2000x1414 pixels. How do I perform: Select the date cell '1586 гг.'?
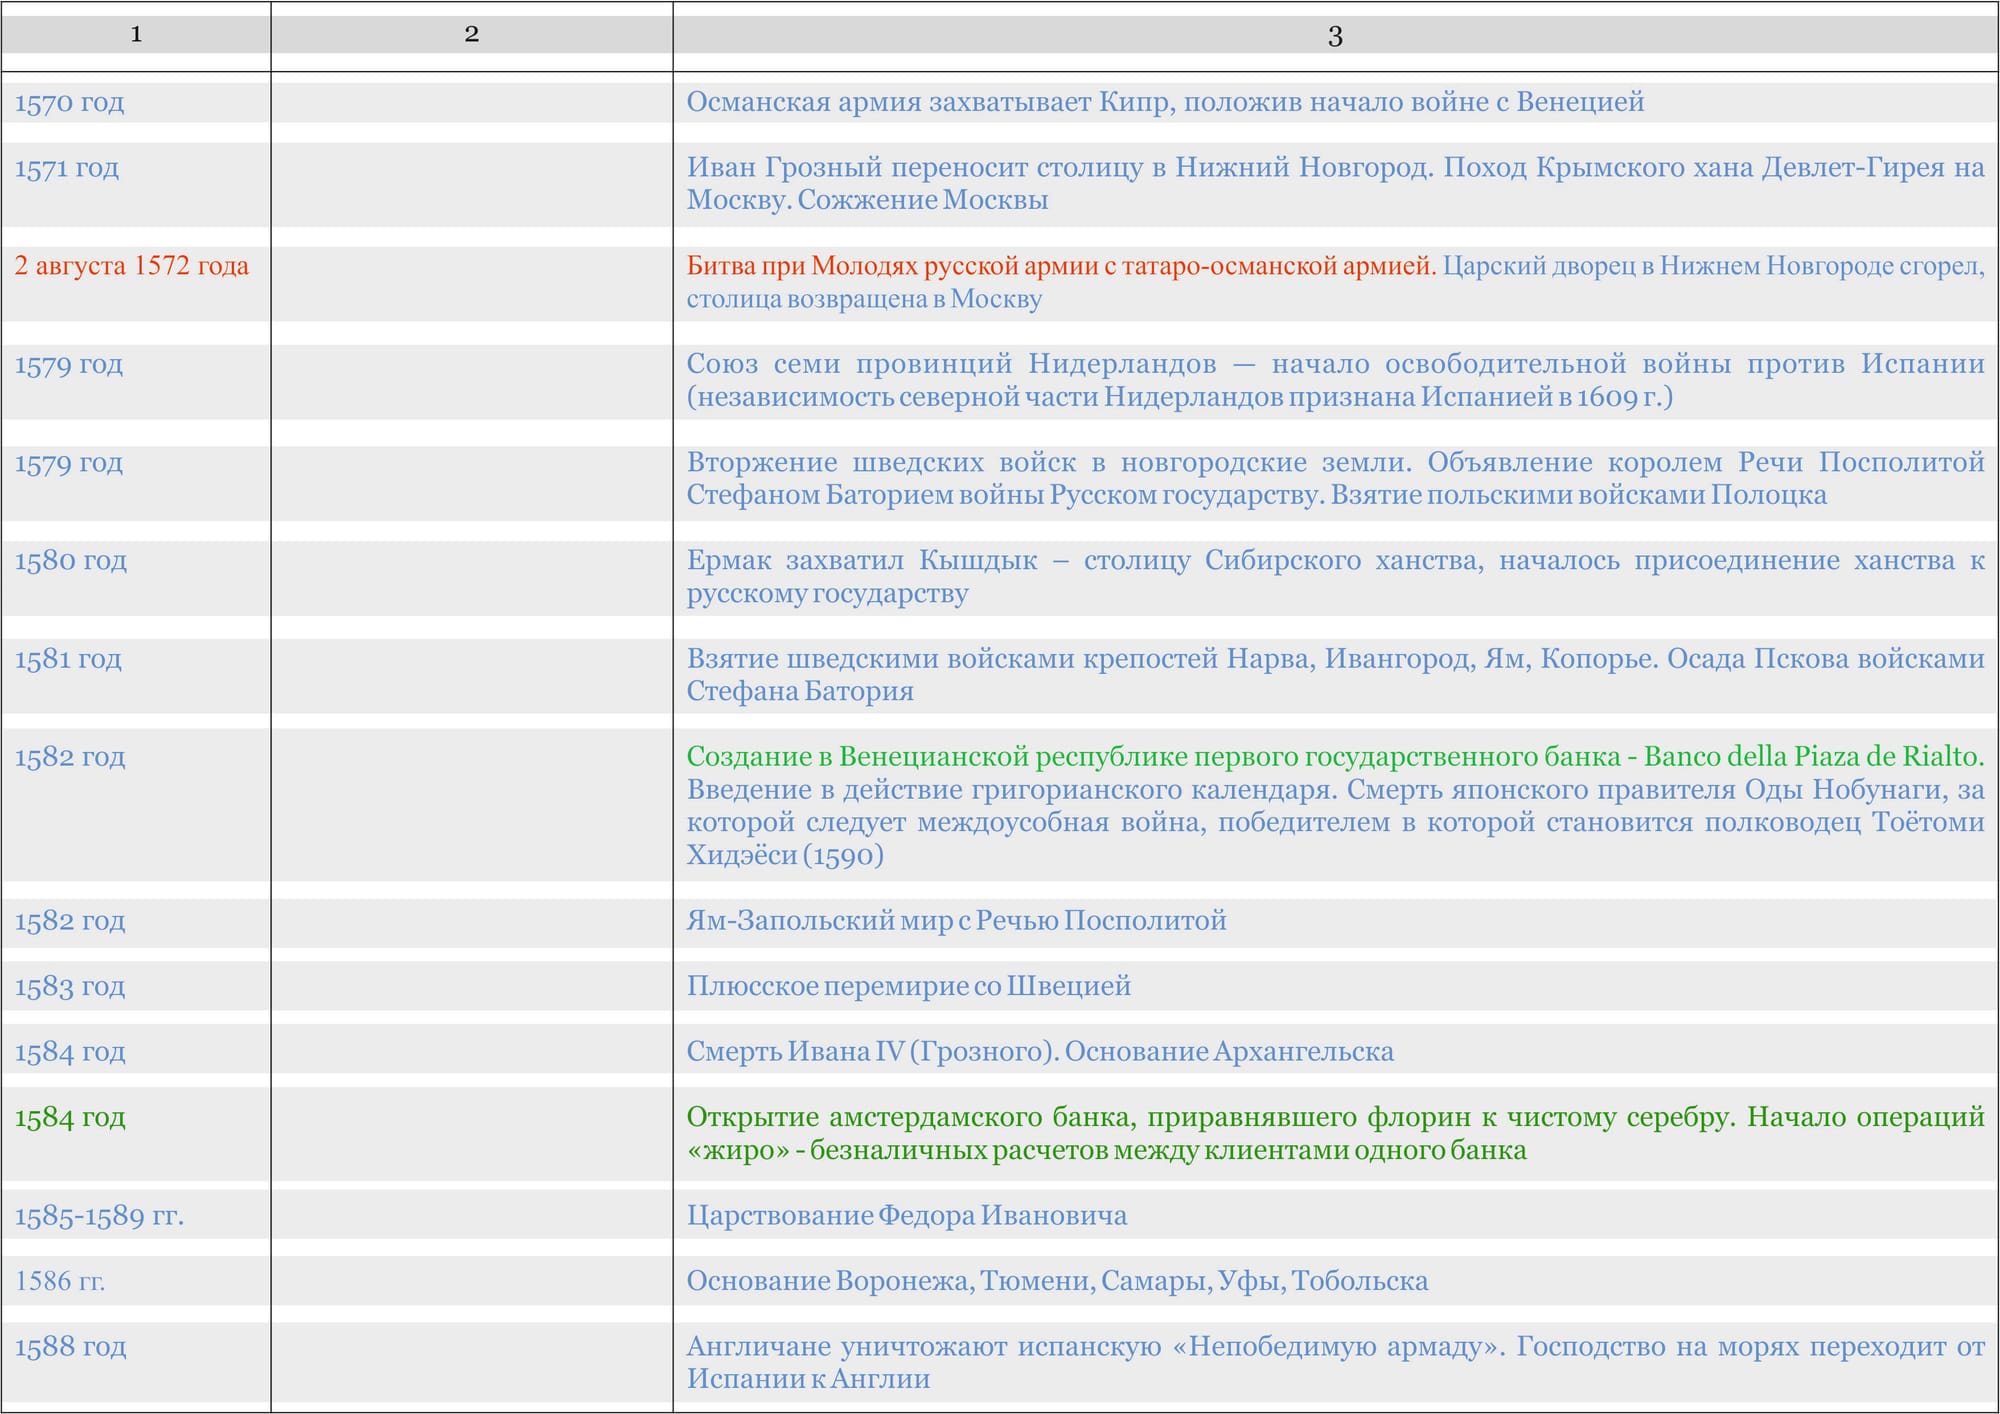(60, 1281)
